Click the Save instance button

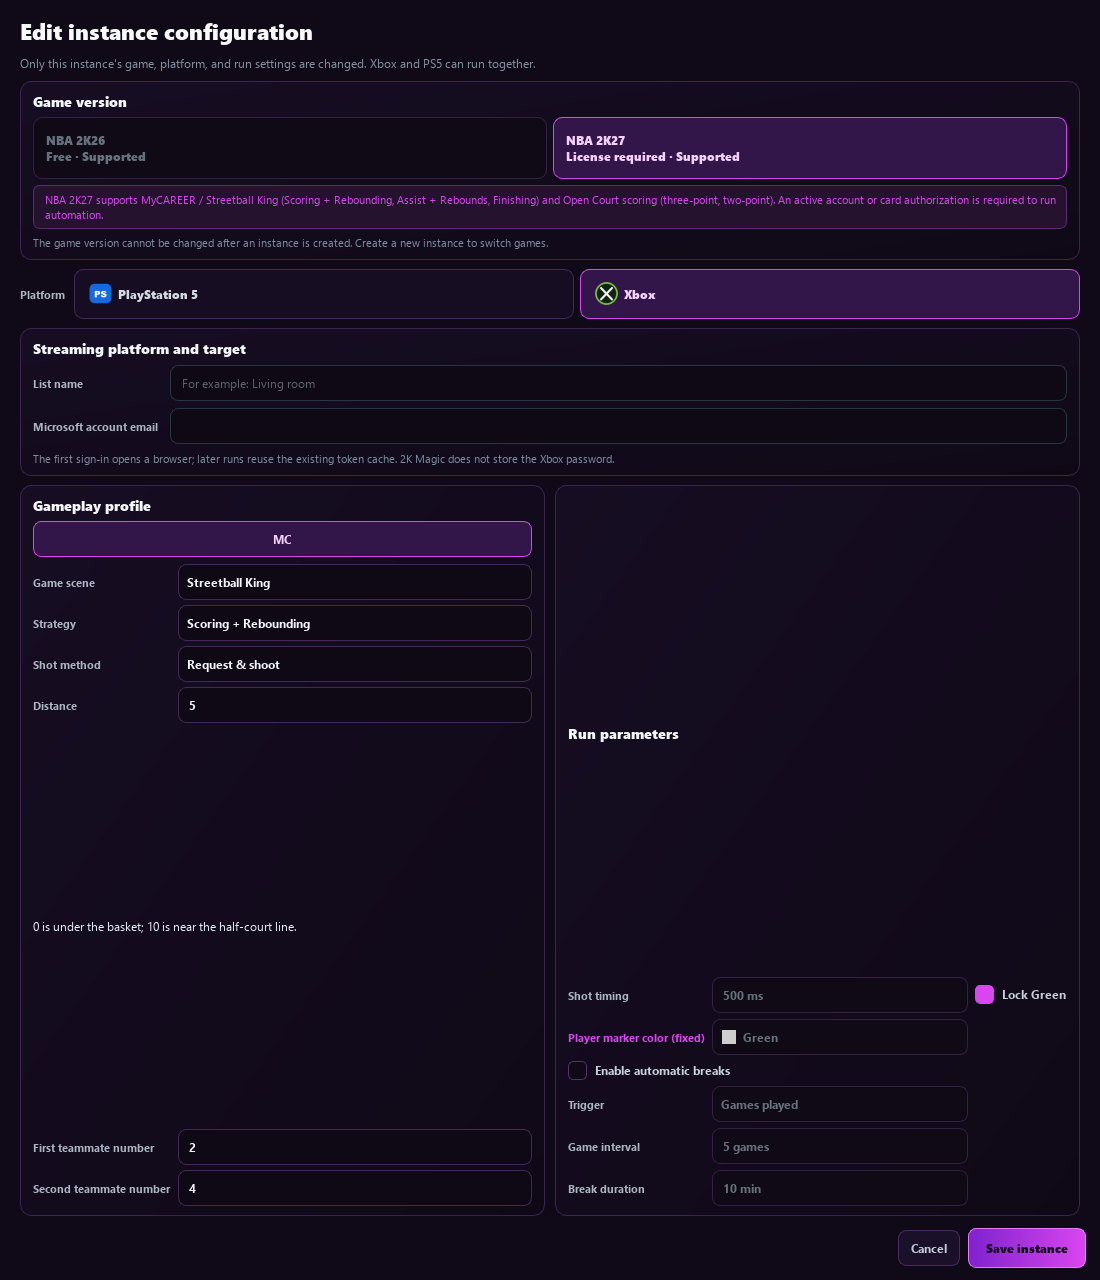pyautogui.click(x=1027, y=1248)
